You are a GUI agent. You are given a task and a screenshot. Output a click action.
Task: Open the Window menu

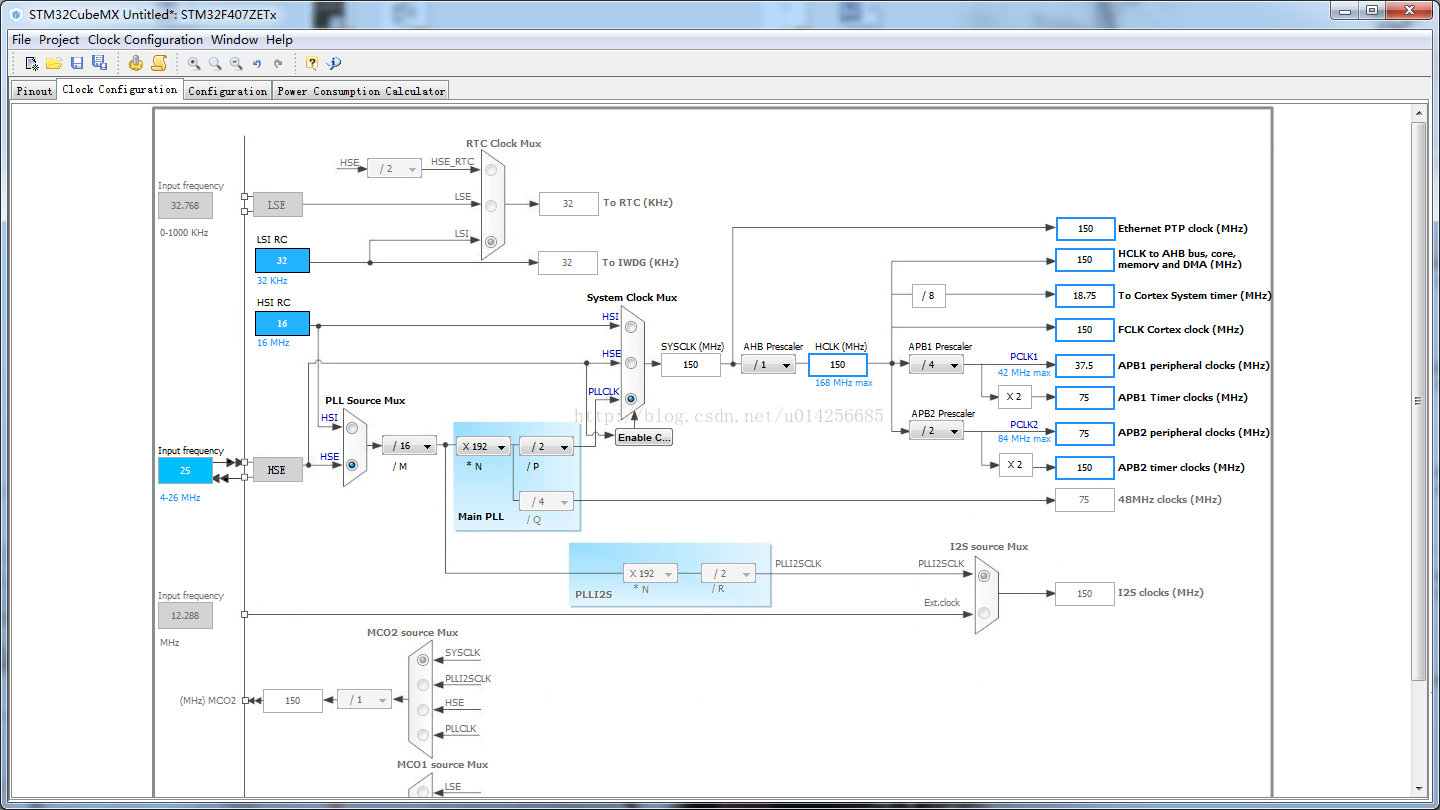pyautogui.click(x=234, y=40)
